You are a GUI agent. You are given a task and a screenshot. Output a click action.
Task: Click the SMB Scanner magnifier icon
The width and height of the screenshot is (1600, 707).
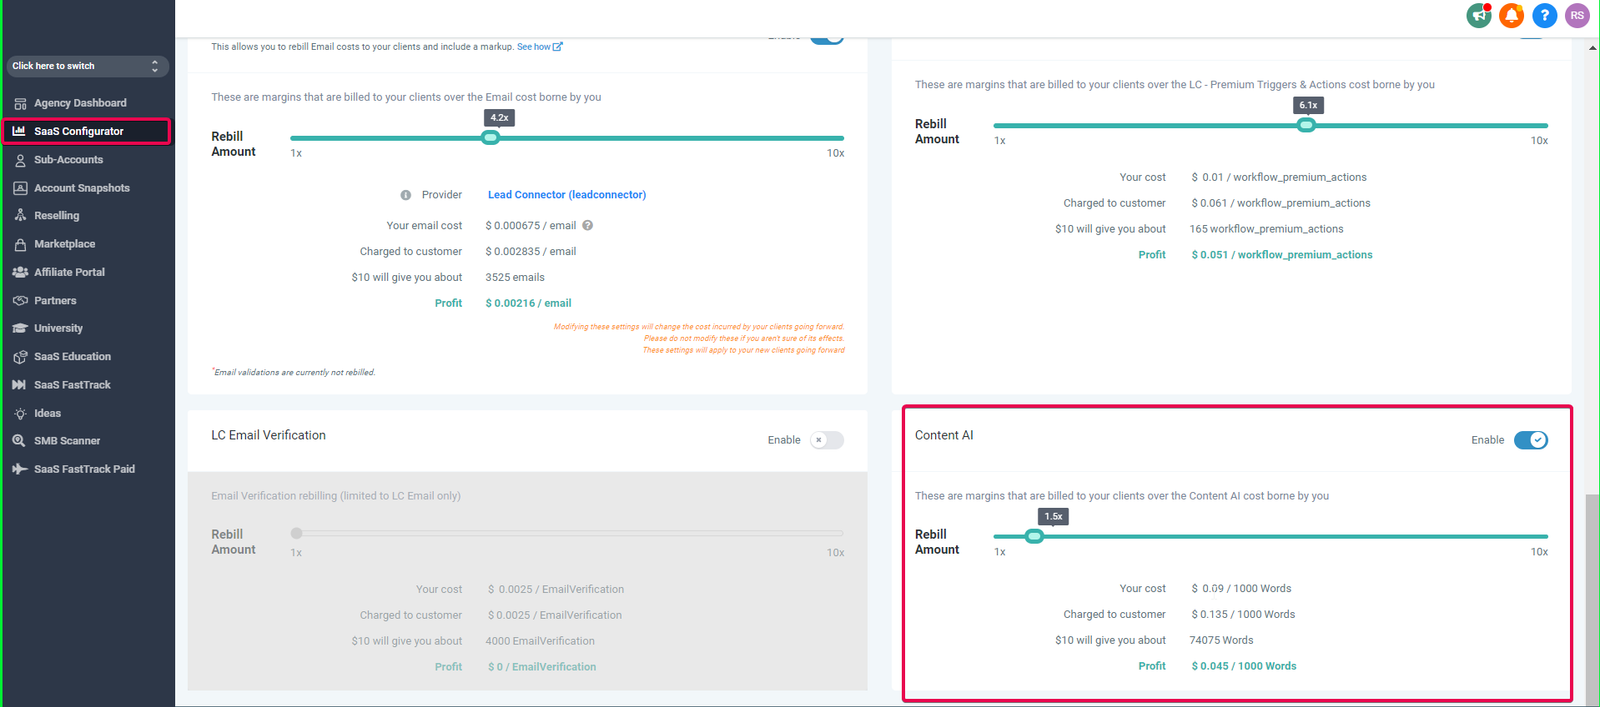click(x=19, y=441)
